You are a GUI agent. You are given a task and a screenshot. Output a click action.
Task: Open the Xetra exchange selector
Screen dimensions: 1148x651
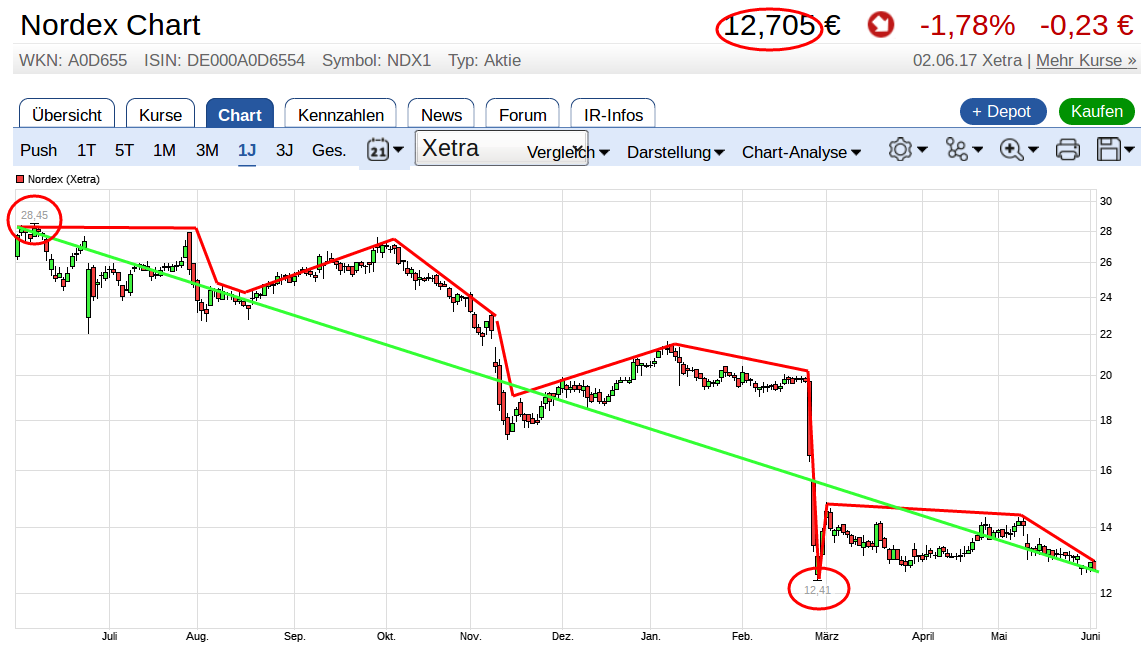pos(502,148)
